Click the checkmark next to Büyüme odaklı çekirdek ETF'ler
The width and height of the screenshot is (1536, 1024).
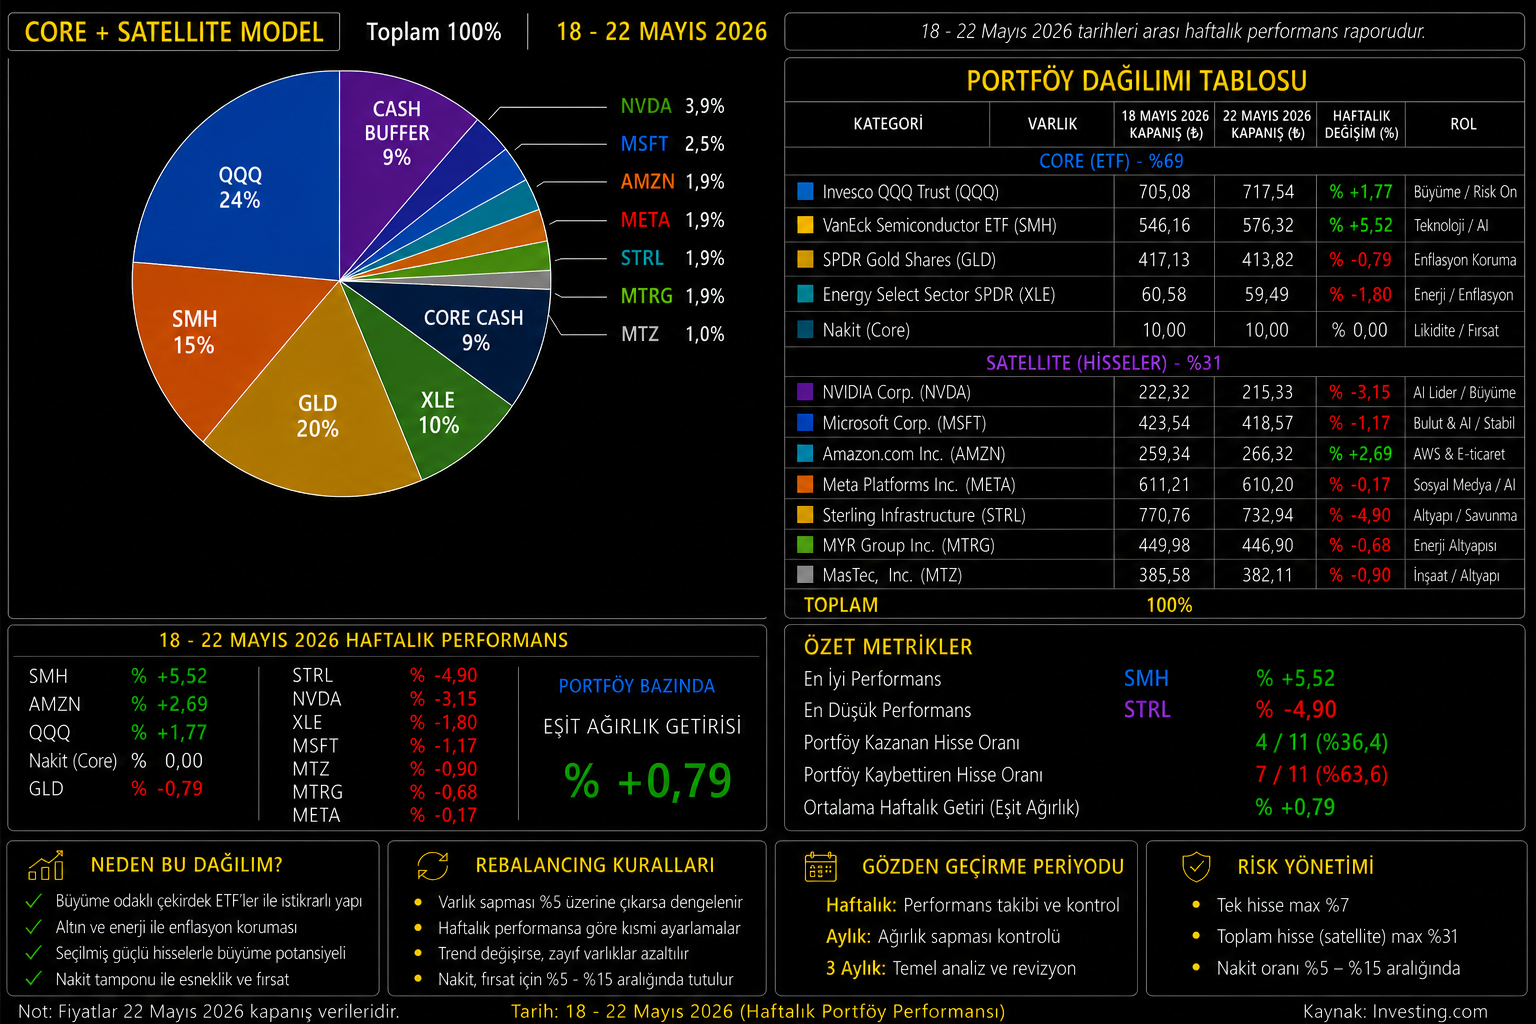pyautogui.click(x=34, y=901)
